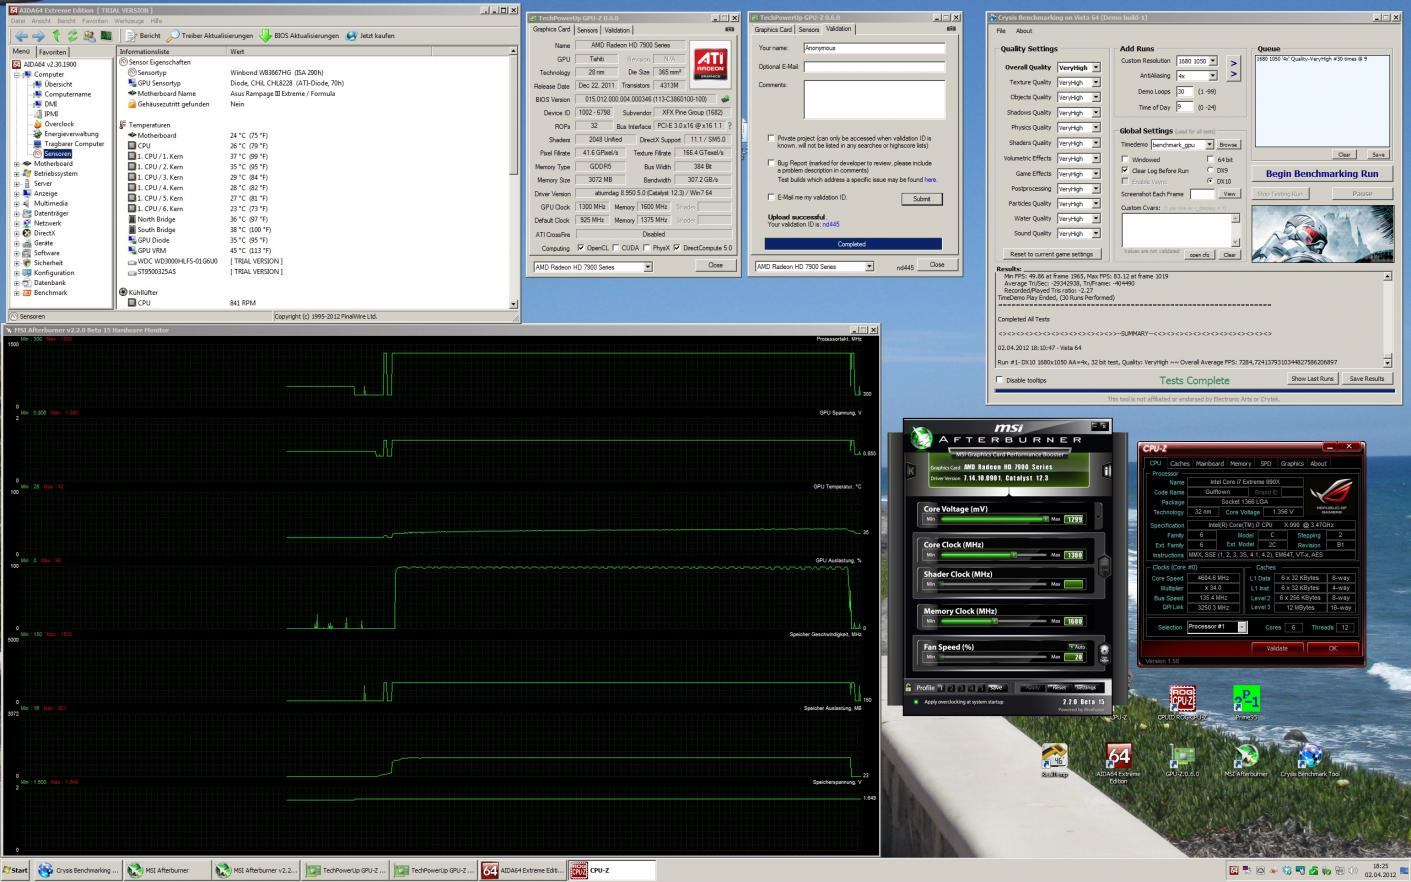Image resolution: width=1411 pixels, height=882 pixels.
Task: Switch to Favoriten tab in AIDA64
Action: 53,51
